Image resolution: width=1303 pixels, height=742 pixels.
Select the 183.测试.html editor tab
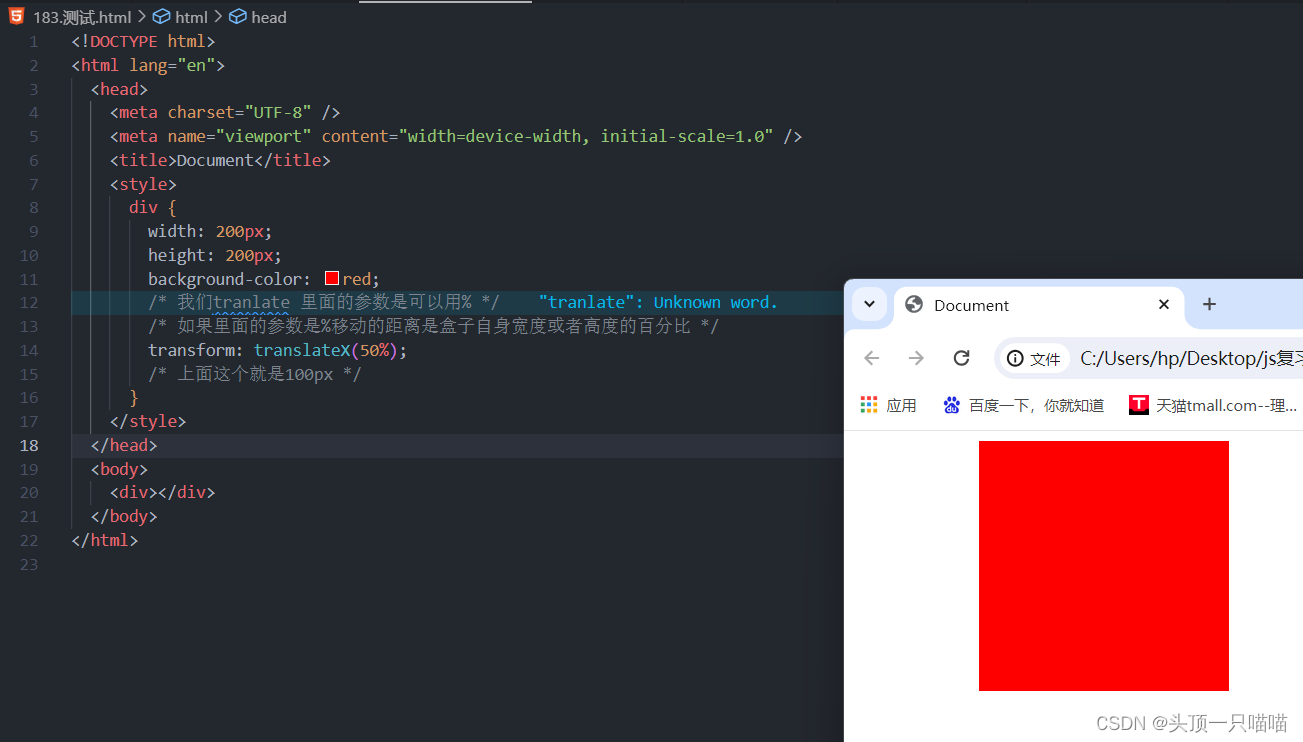pyautogui.click(x=80, y=16)
